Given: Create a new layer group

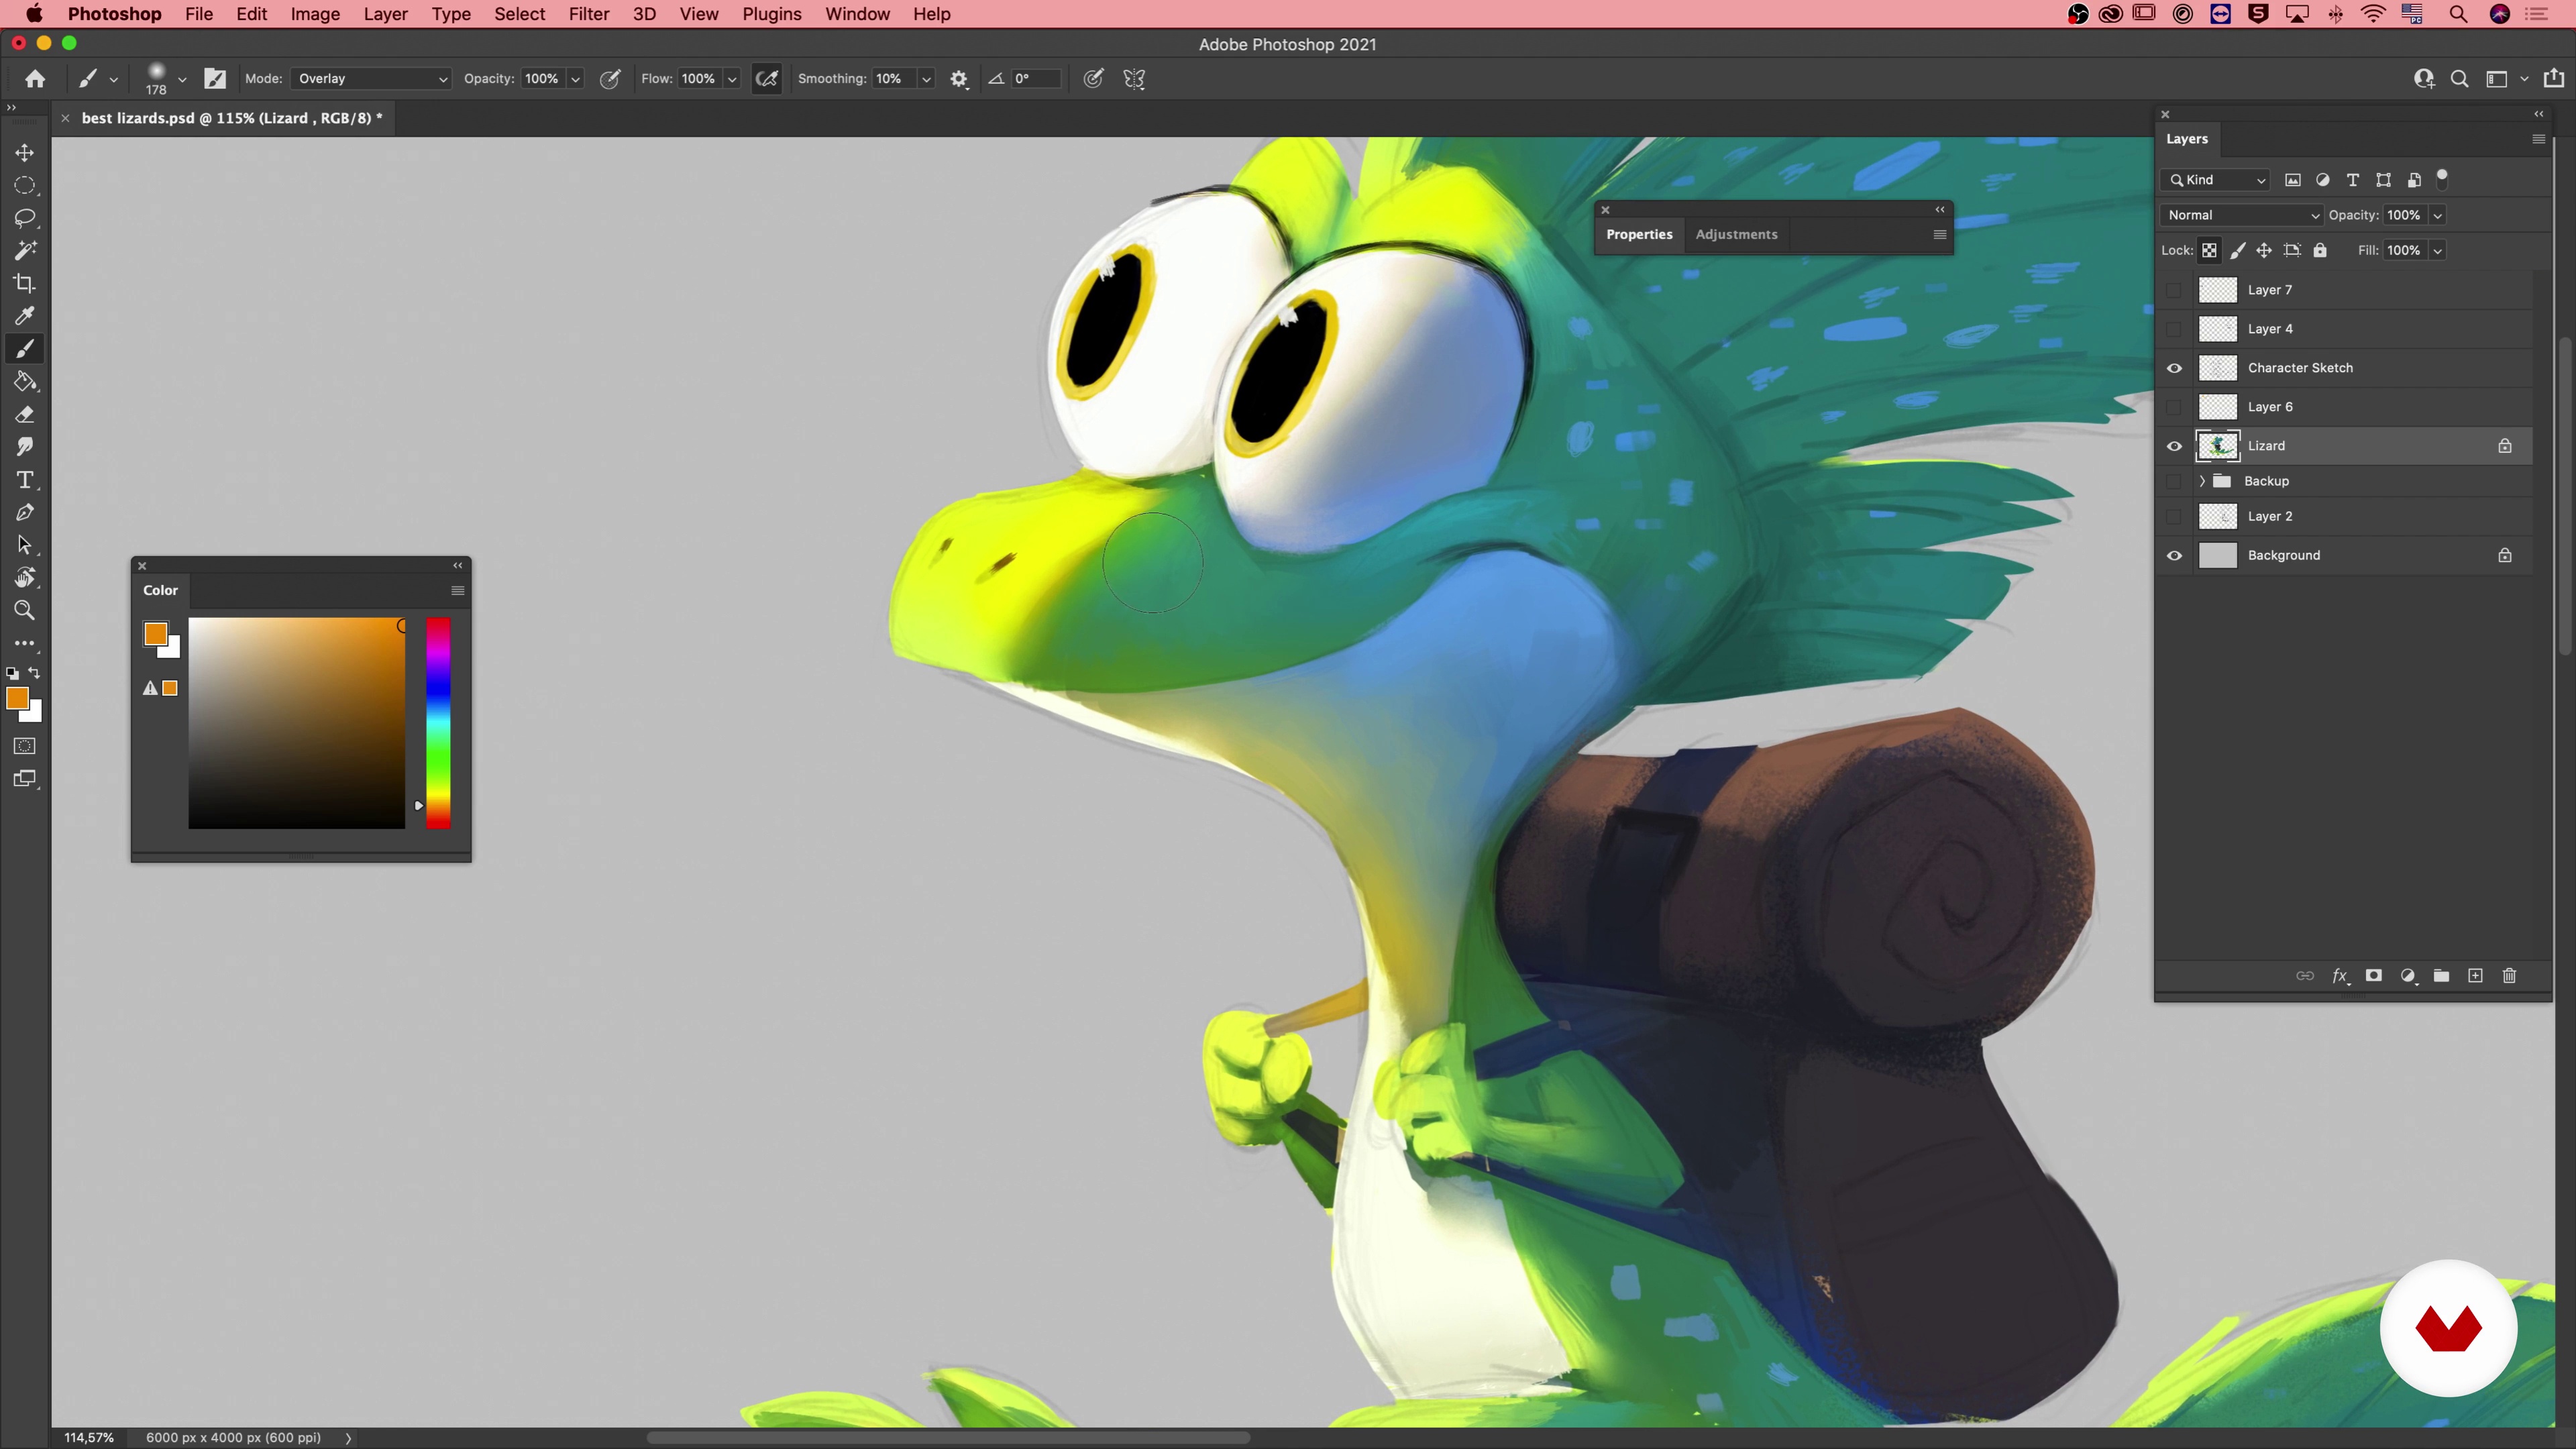Looking at the screenshot, I should [2441, 976].
